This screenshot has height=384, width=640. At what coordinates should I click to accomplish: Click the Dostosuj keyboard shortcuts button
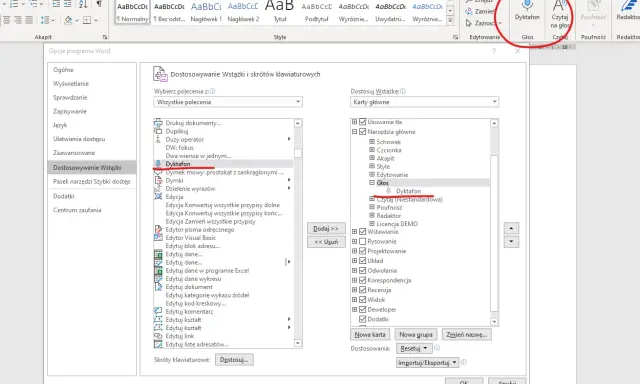(x=234, y=360)
